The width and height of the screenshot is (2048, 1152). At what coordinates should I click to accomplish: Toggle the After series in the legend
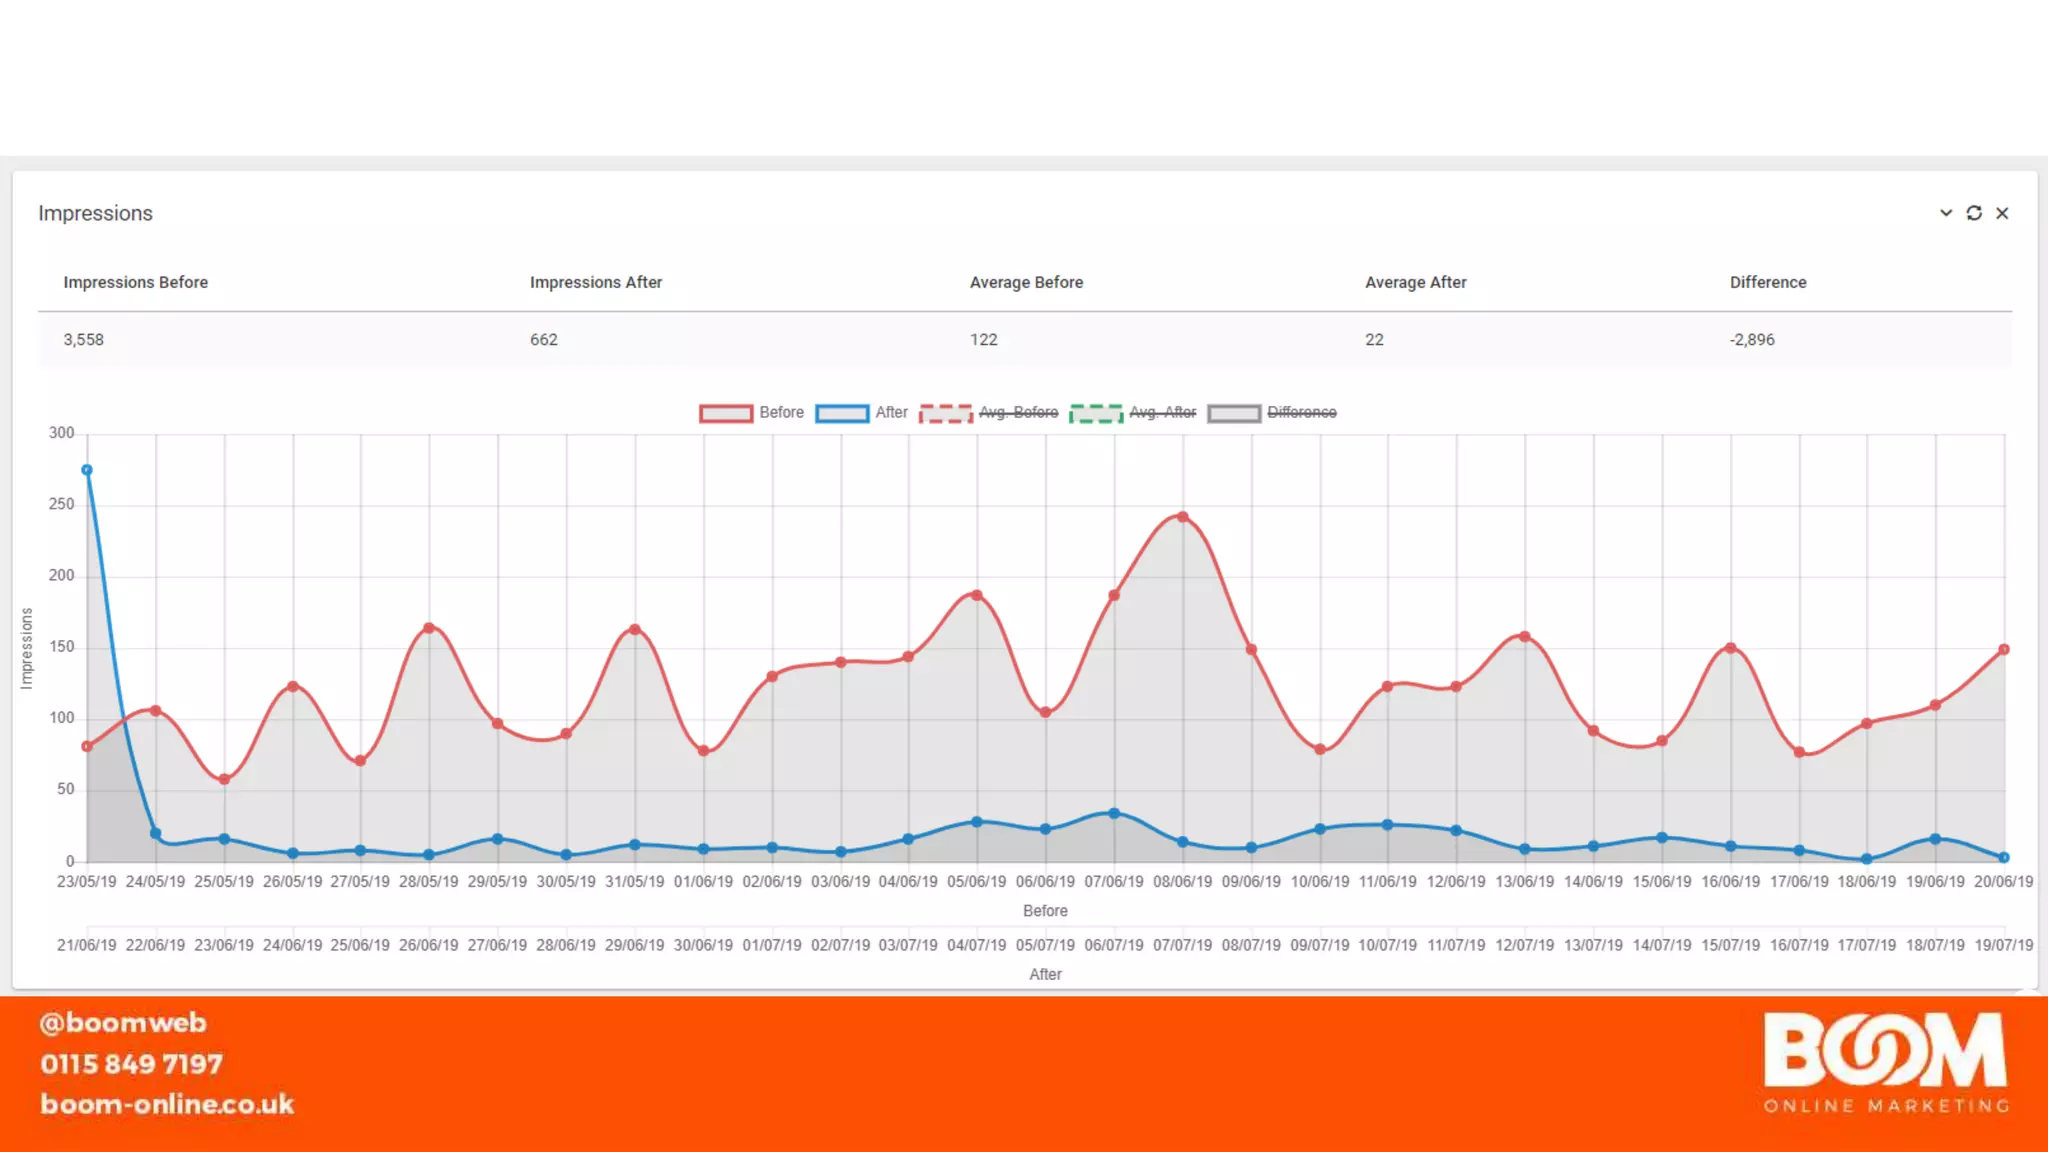(x=891, y=412)
